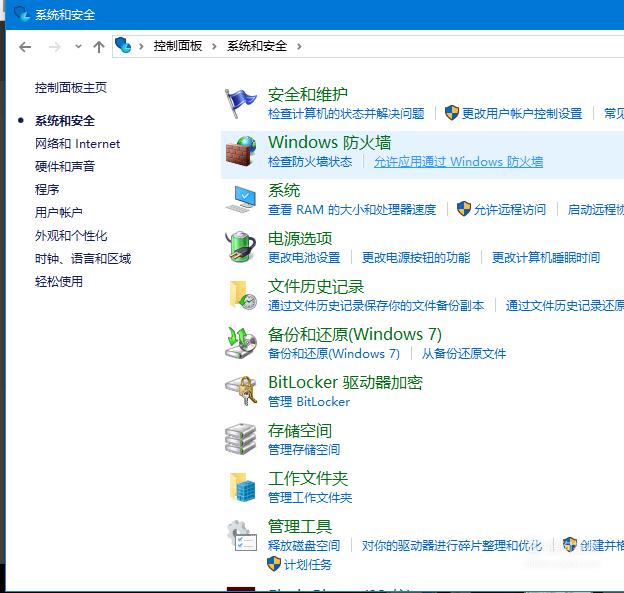
Task: Click the Backup and Restore icon
Action: 241,343
